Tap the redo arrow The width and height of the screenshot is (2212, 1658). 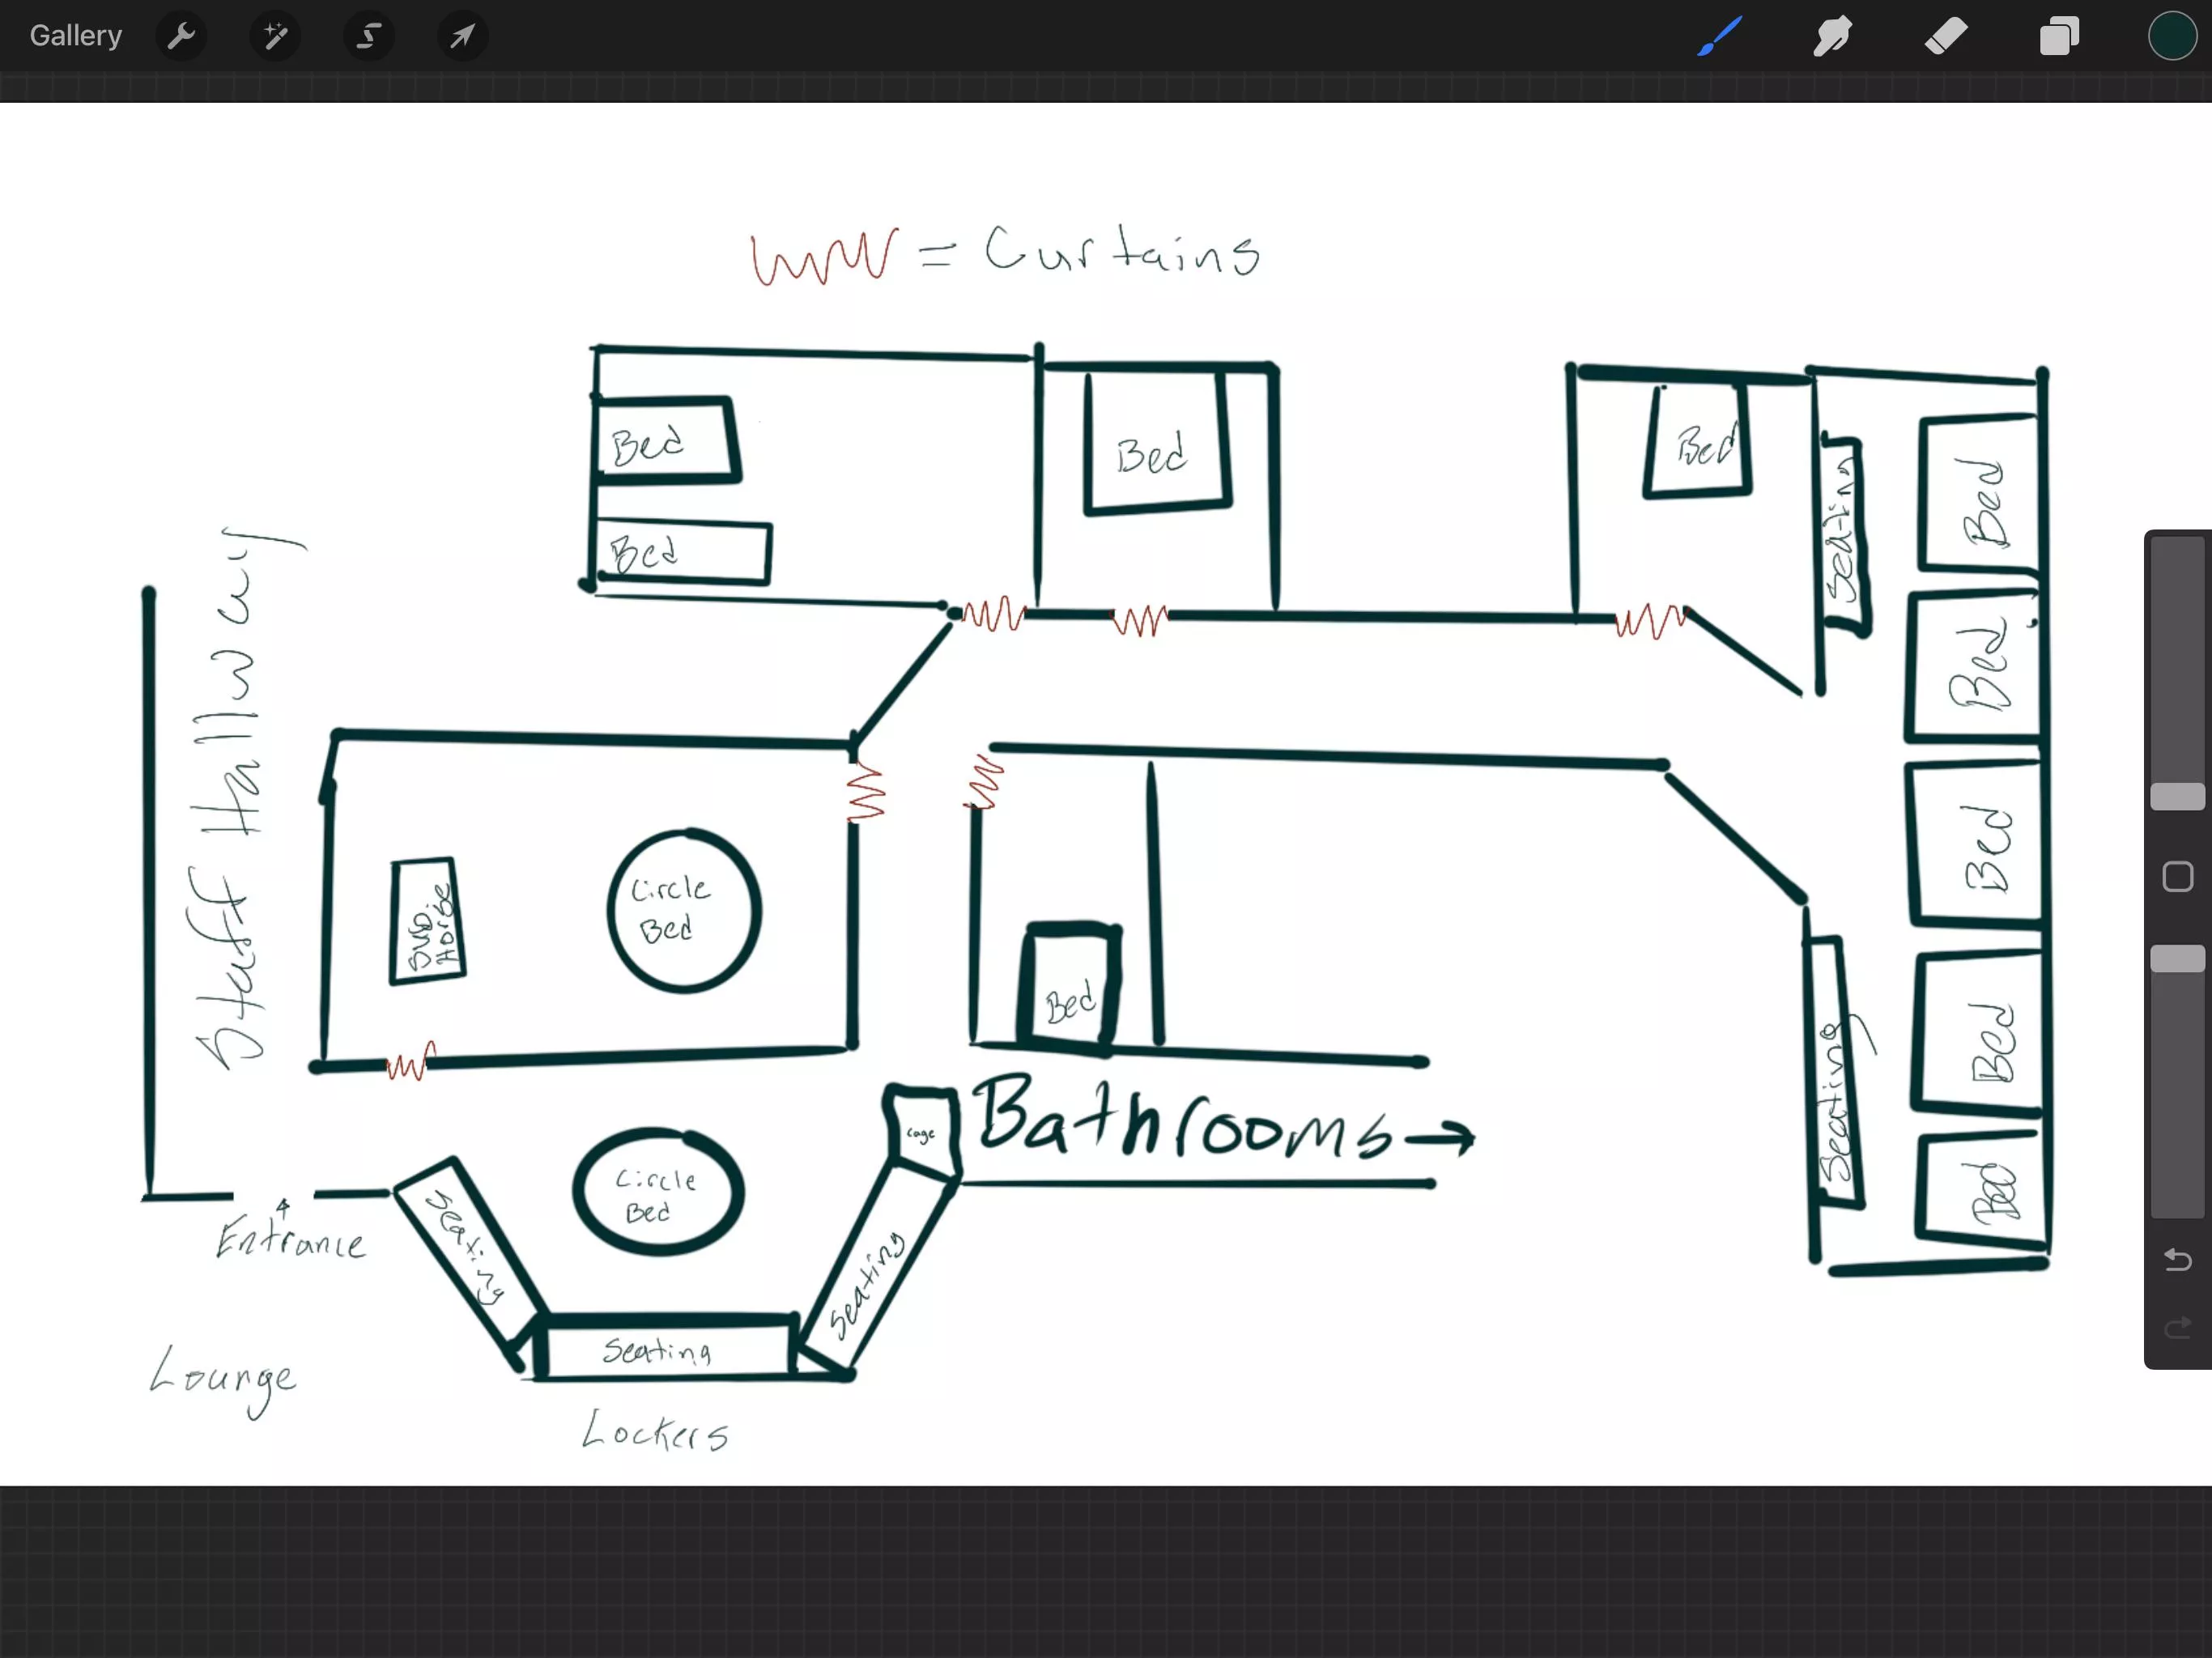pos(2177,1327)
